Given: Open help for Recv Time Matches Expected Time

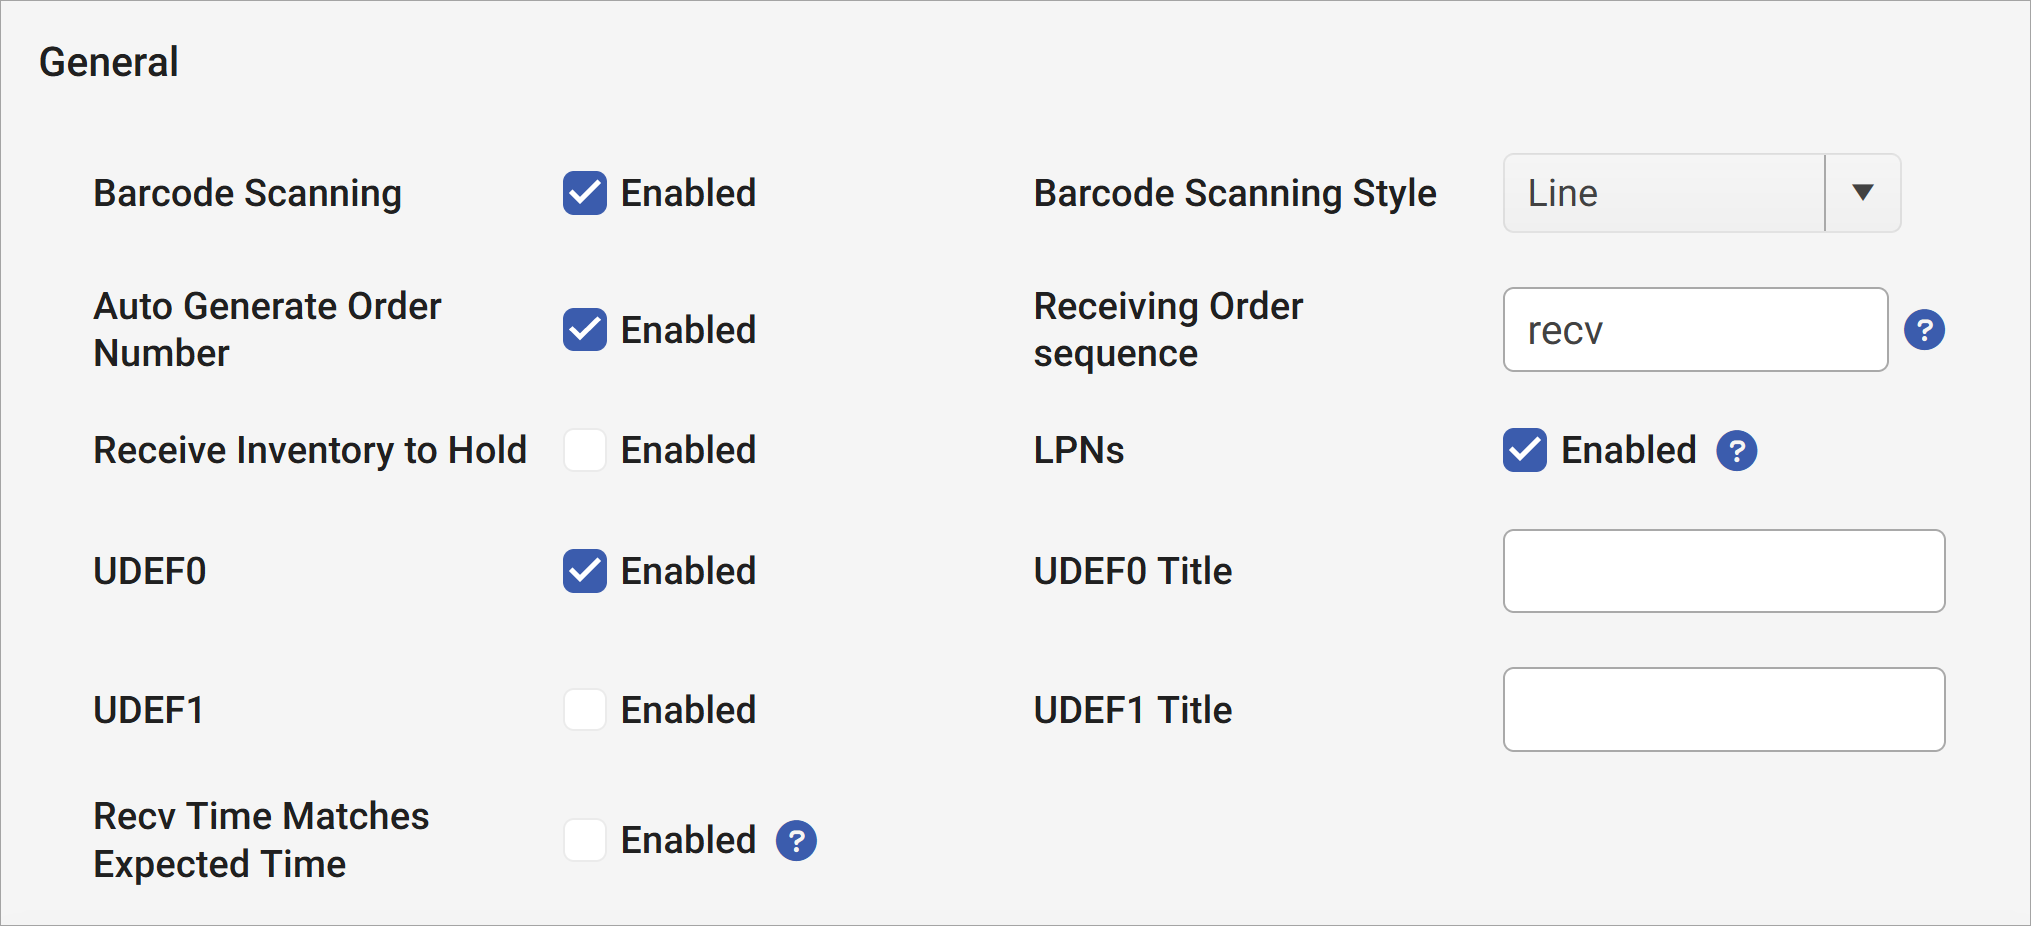Looking at the screenshot, I should 795,841.
